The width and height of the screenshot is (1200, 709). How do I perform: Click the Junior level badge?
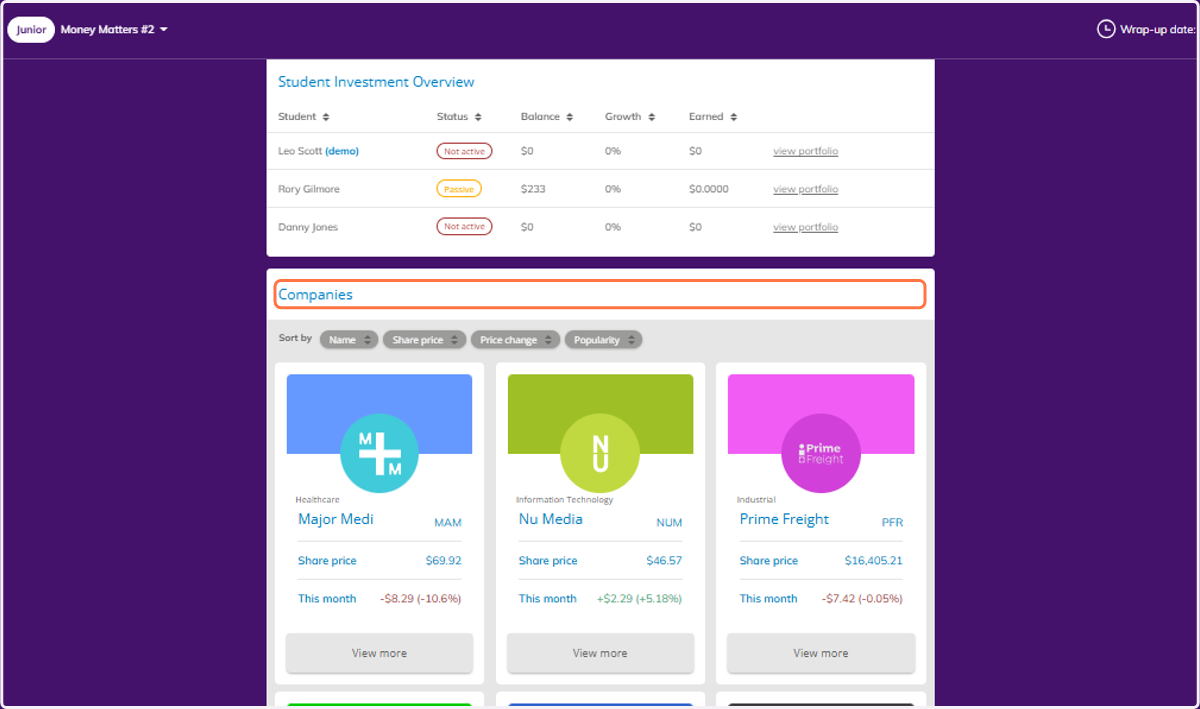tap(31, 30)
